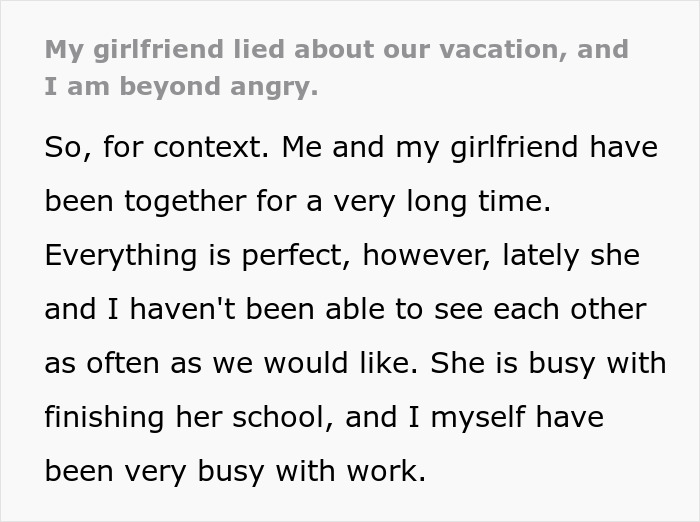The height and width of the screenshot is (522, 700).
Task: Click the final line 'been very busy with work.'
Action: (235, 470)
